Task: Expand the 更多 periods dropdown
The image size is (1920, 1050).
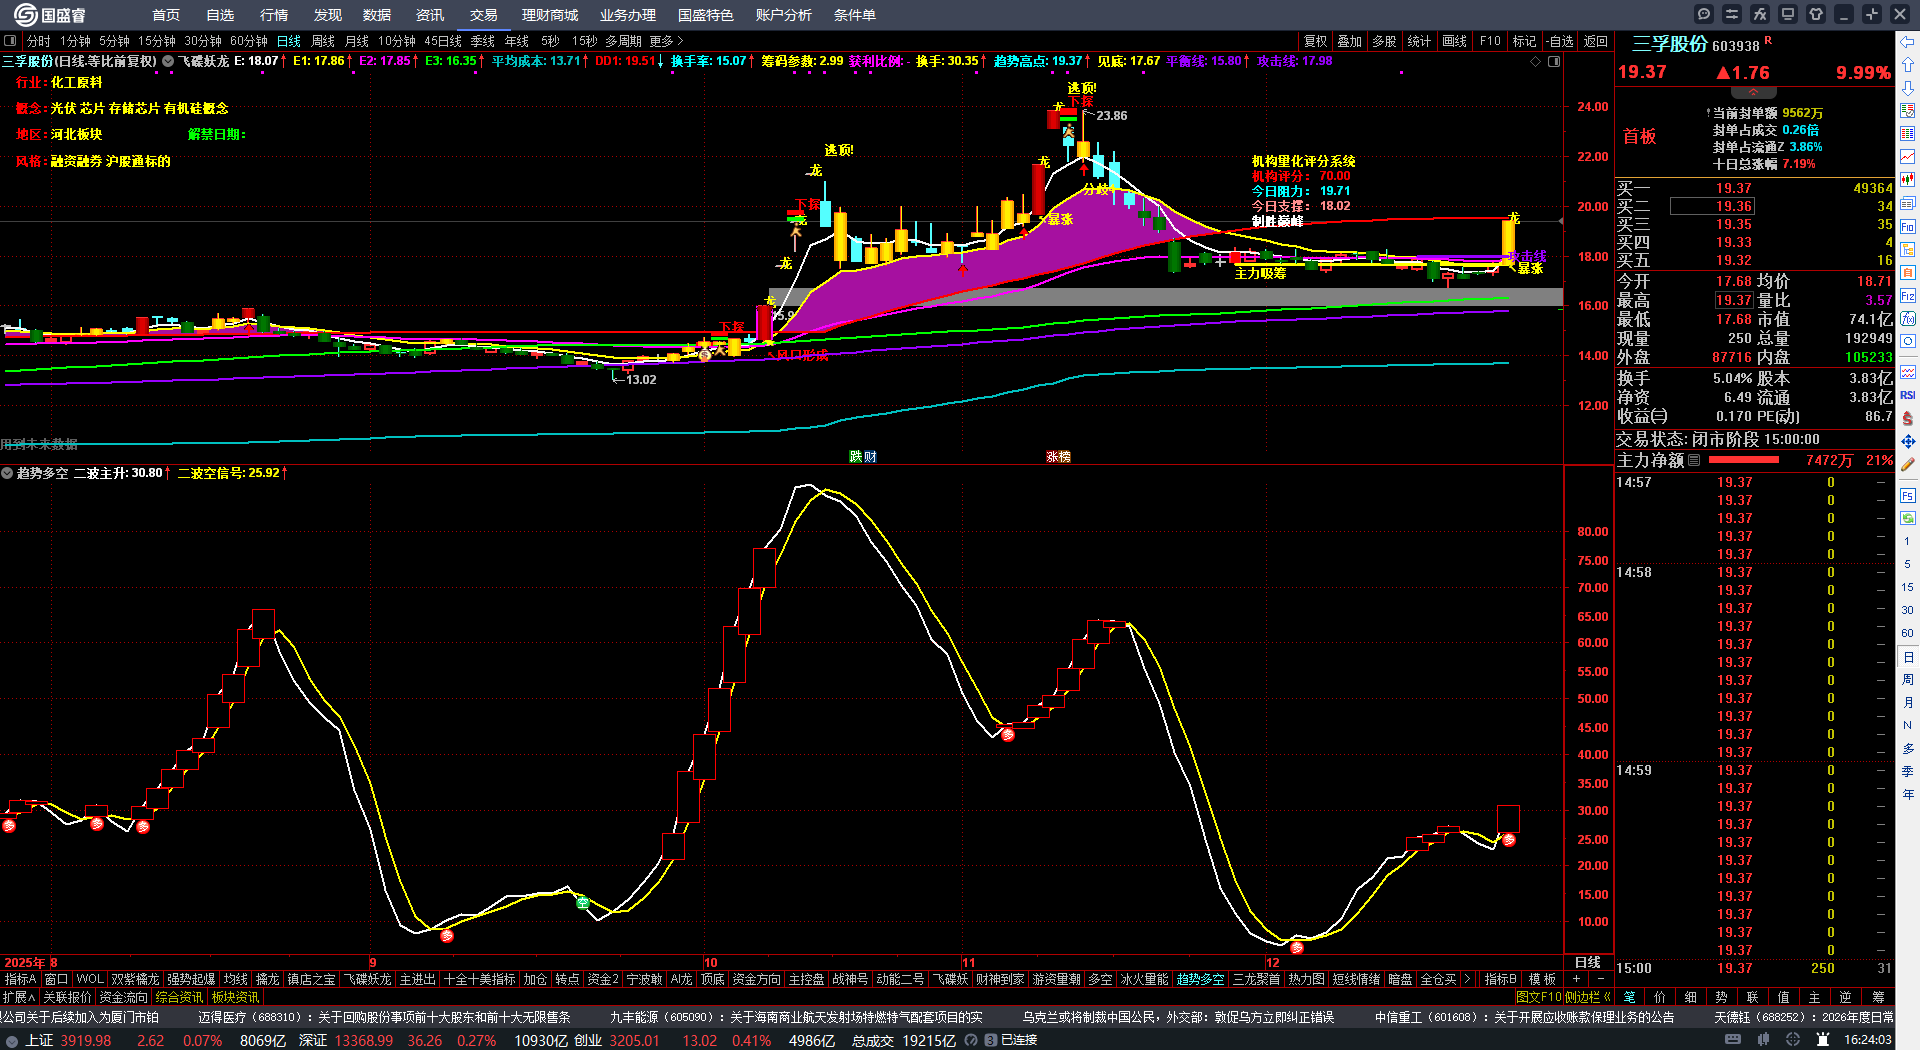Action: click(x=667, y=41)
